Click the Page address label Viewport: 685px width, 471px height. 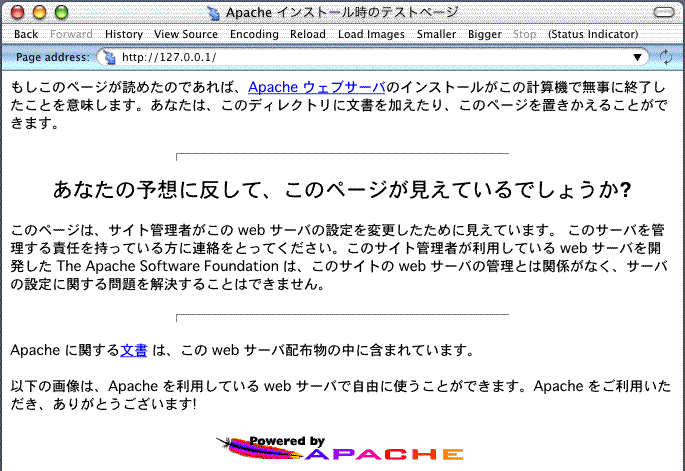[x=52, y=57]
